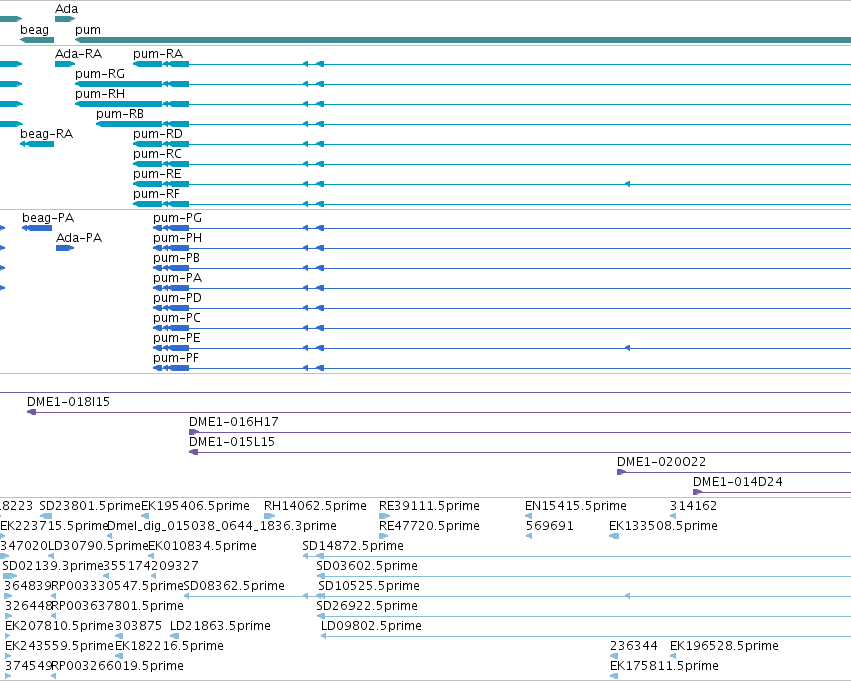Open EST SD14872.5prime
851x681 pixels.
pos(353,546)
